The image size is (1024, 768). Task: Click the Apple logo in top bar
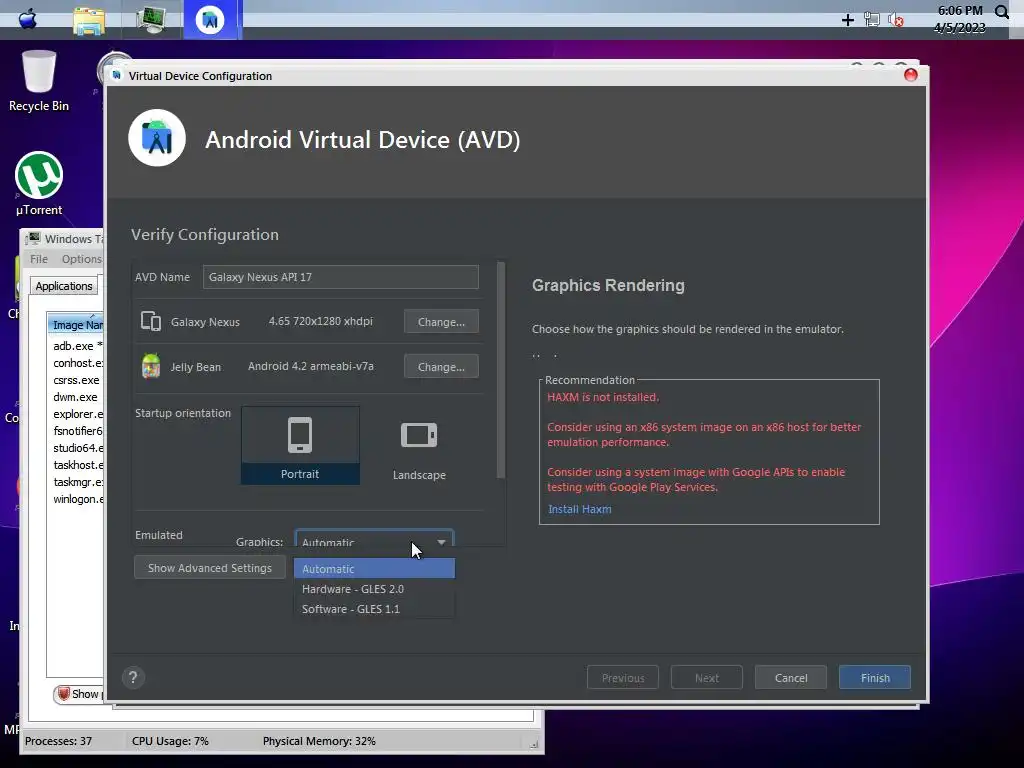28,19
